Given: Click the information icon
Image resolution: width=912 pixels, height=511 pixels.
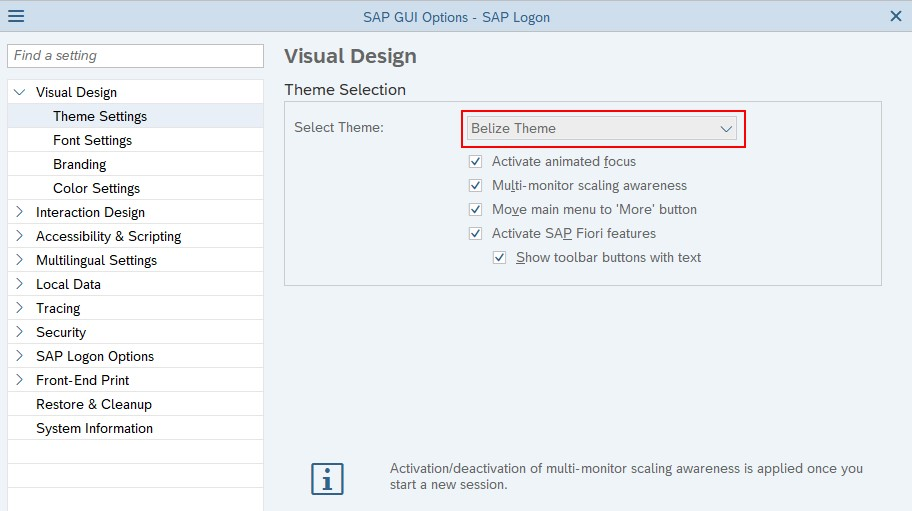Looking at the screenshot, I should tap(327, 479).
